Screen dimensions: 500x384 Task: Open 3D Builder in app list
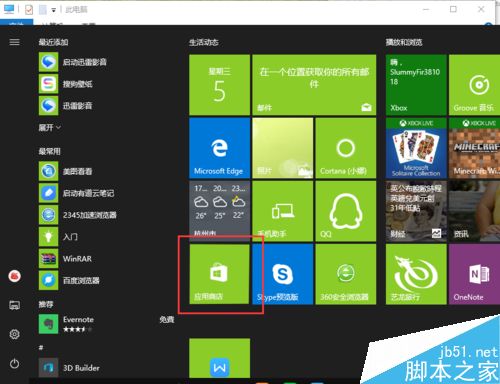pyautogui.click(x=69, y=368)
